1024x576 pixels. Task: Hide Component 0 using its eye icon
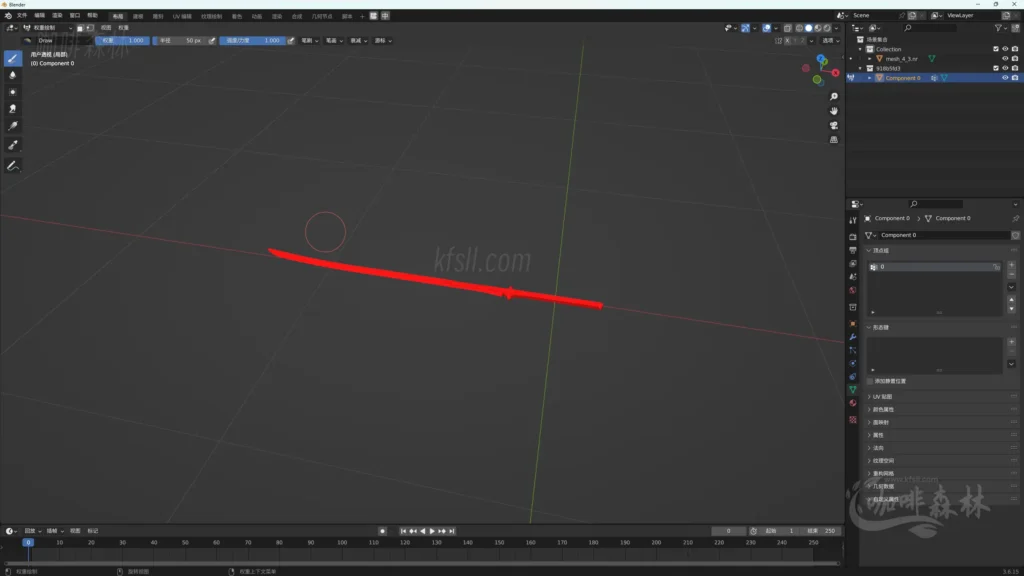pyautogui.click(x=1005, y=78)
